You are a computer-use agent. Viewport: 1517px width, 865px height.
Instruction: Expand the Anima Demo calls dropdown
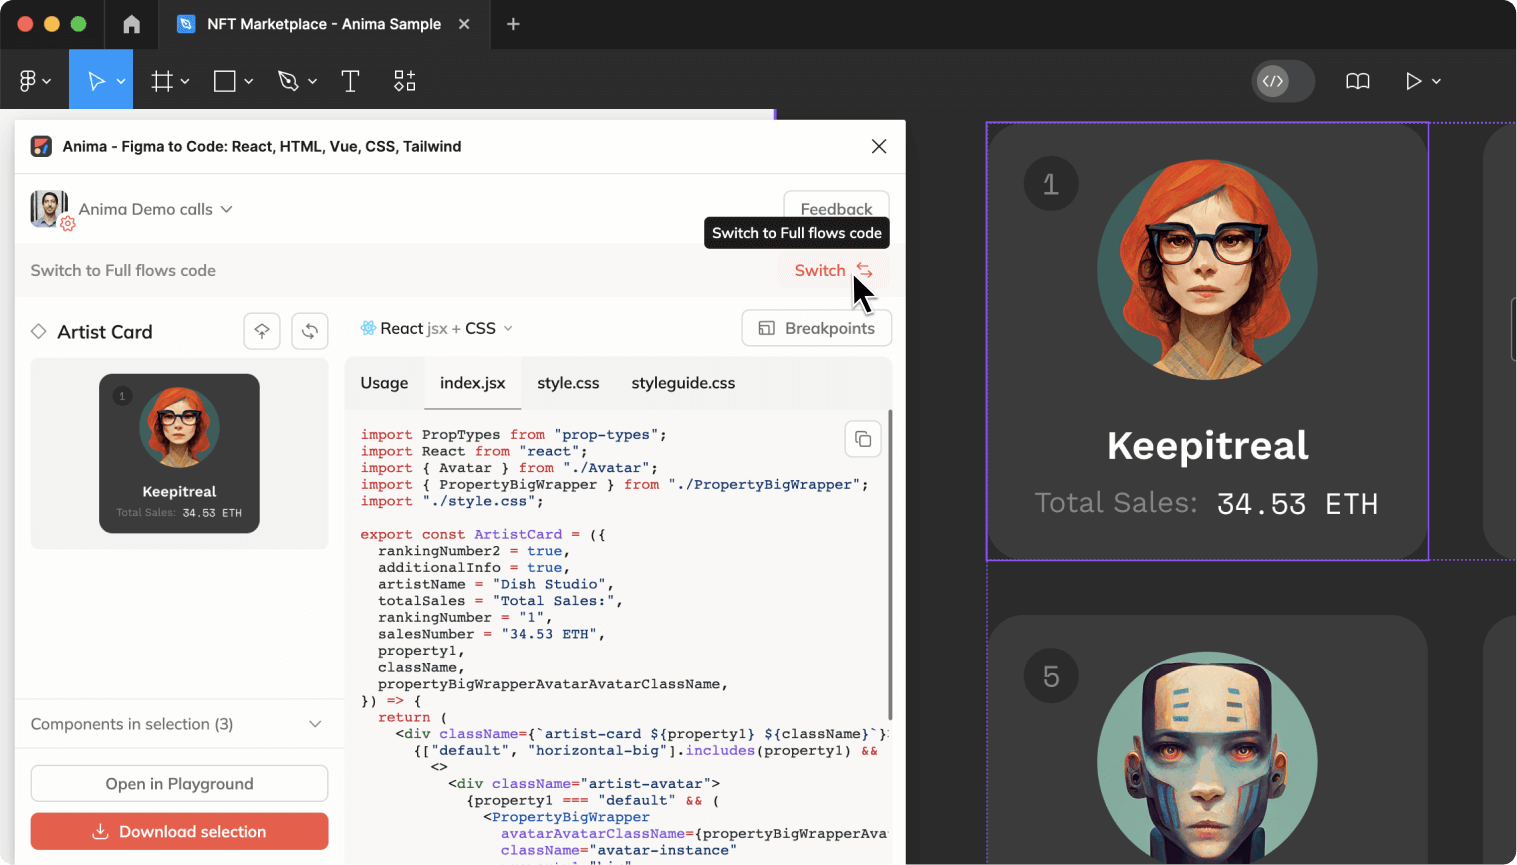[x=227, y=209]
